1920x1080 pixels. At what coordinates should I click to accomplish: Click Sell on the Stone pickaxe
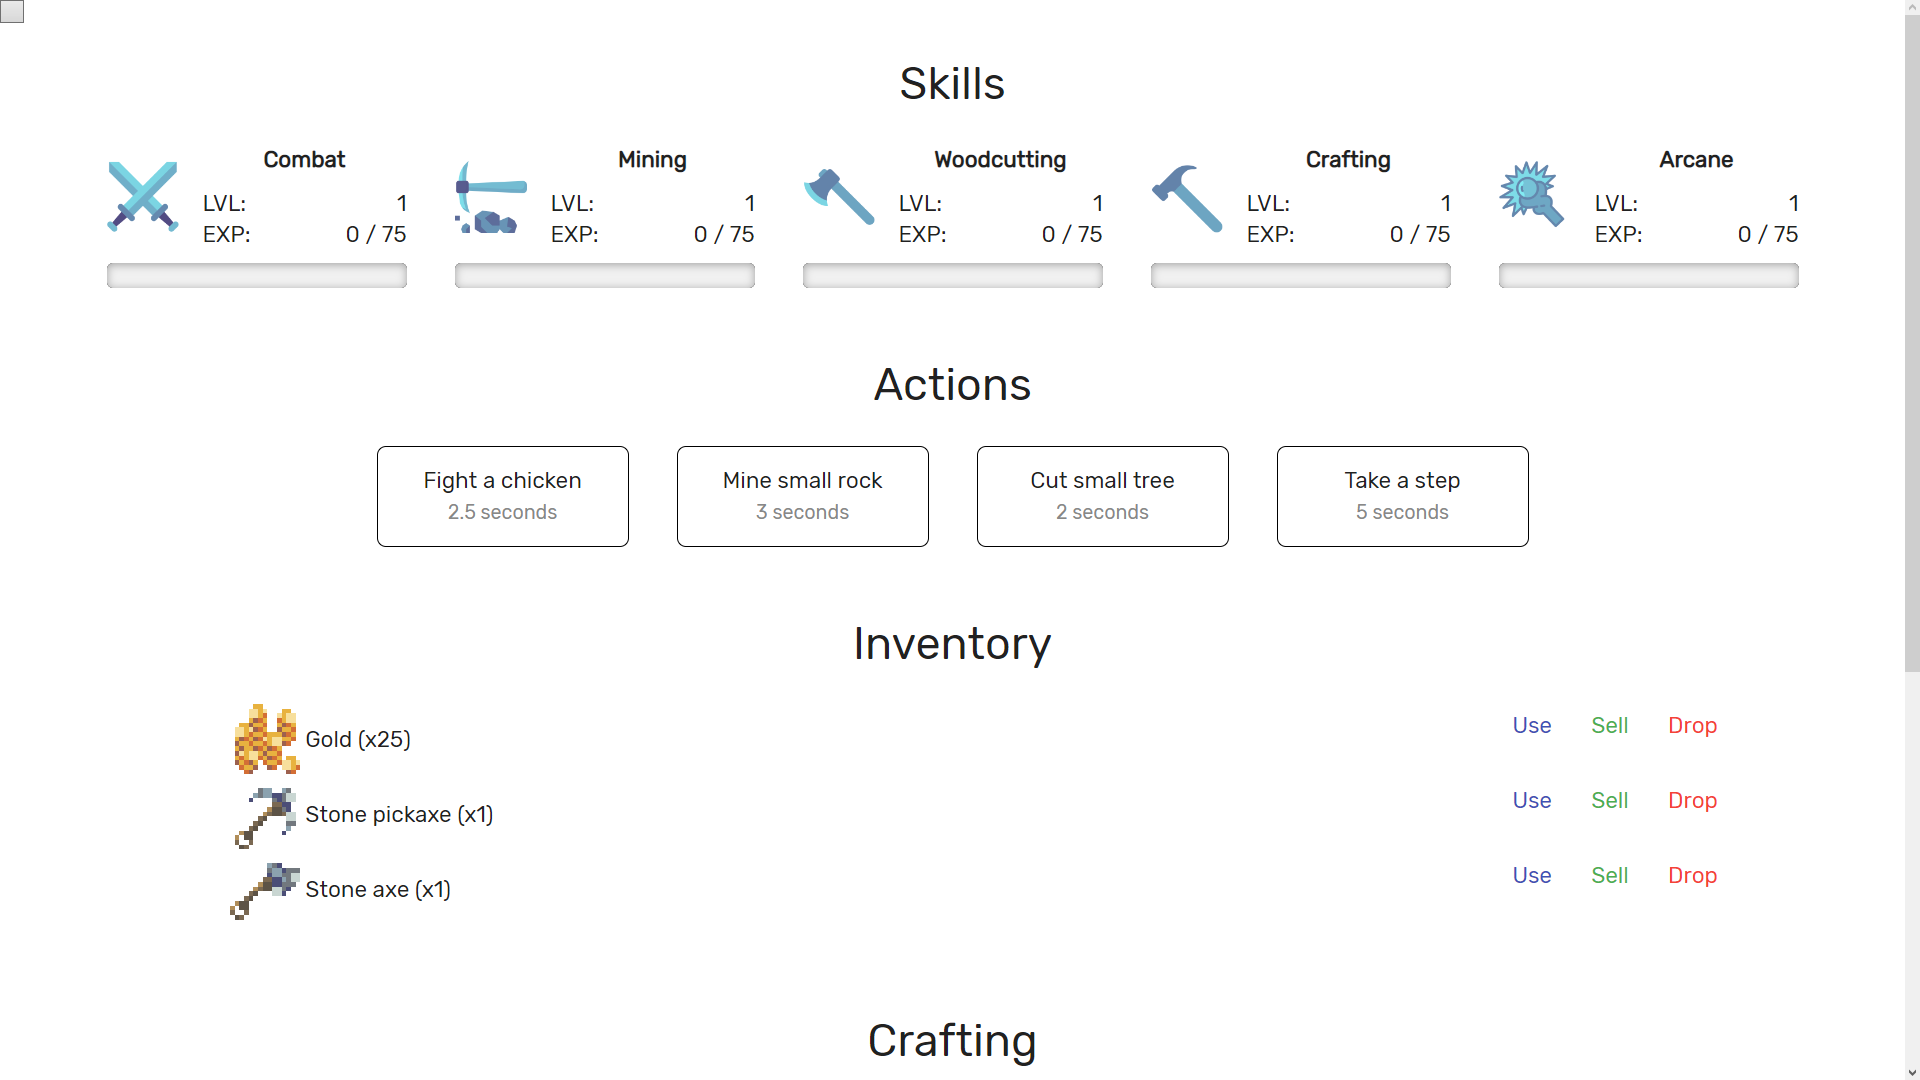[x=1610, y=800]
